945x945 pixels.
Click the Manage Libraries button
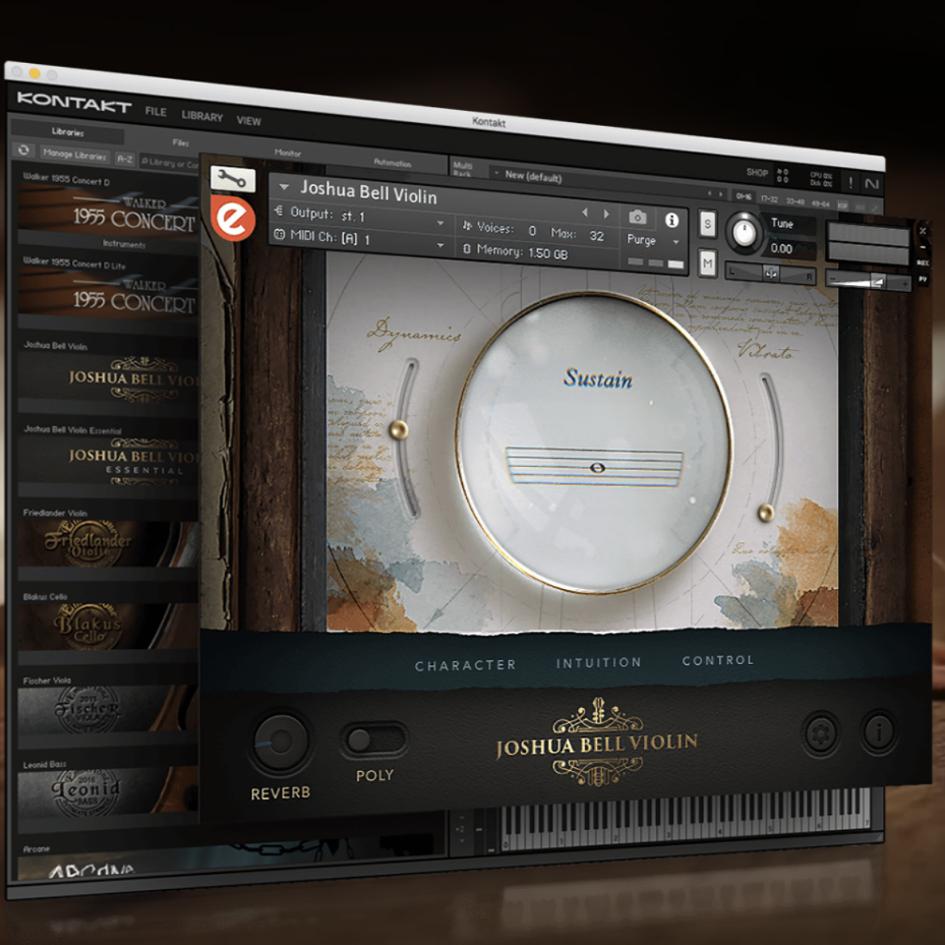(x=75, y=154)
